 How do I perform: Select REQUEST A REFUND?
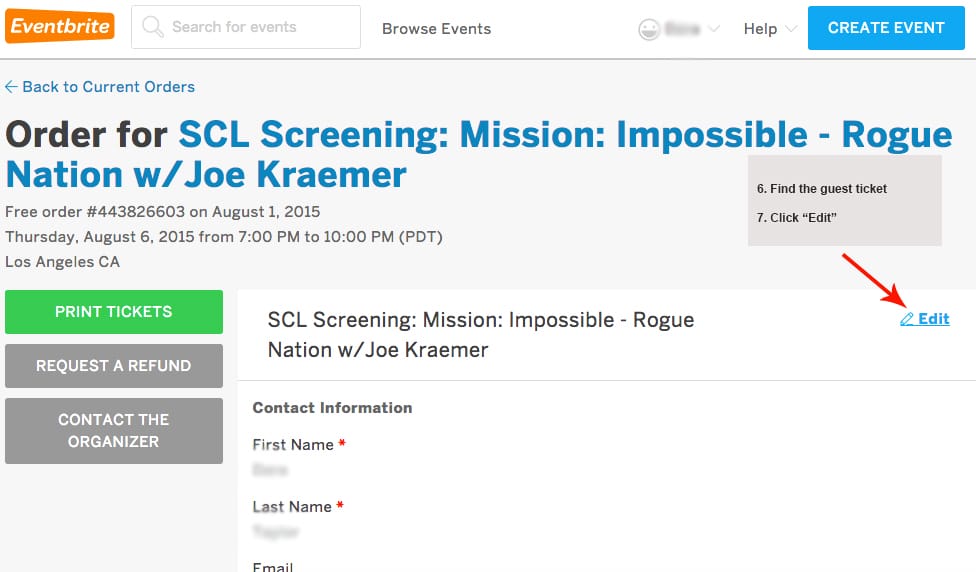pos(114,366)
